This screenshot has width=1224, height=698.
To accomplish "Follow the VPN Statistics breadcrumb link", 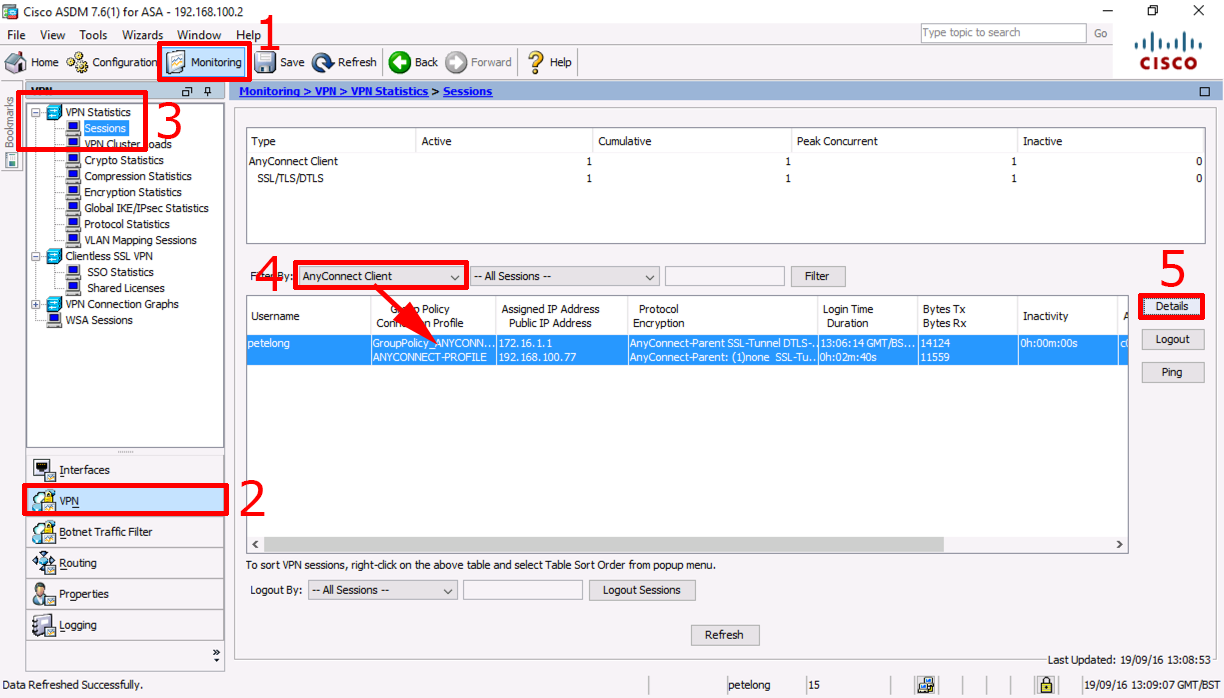I will point(389,91).
